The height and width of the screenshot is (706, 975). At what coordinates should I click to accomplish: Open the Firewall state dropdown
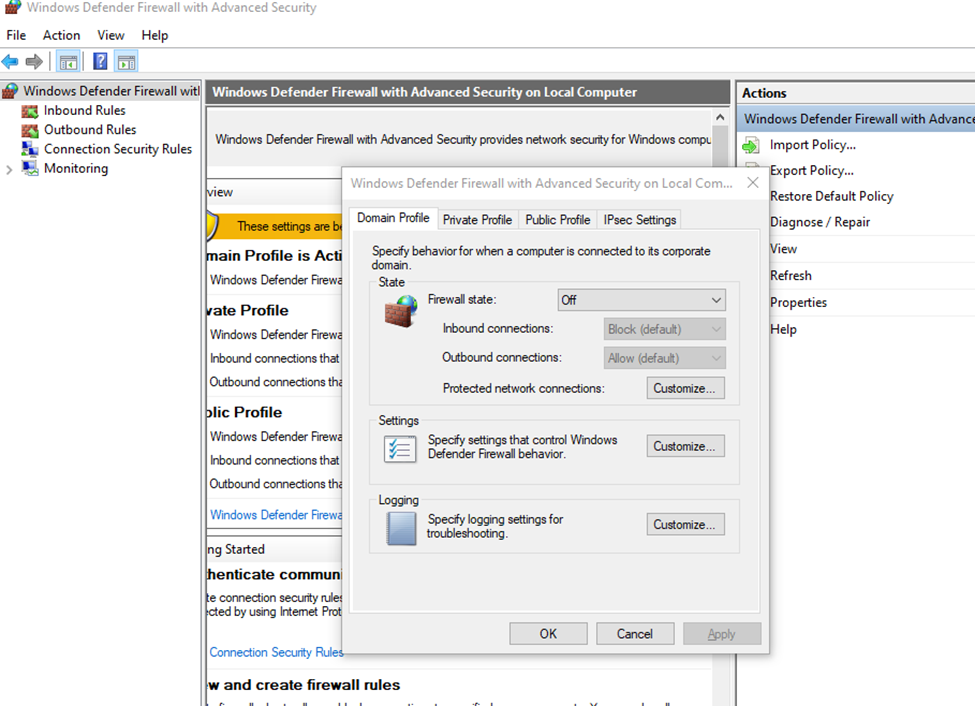pos(641,299)
